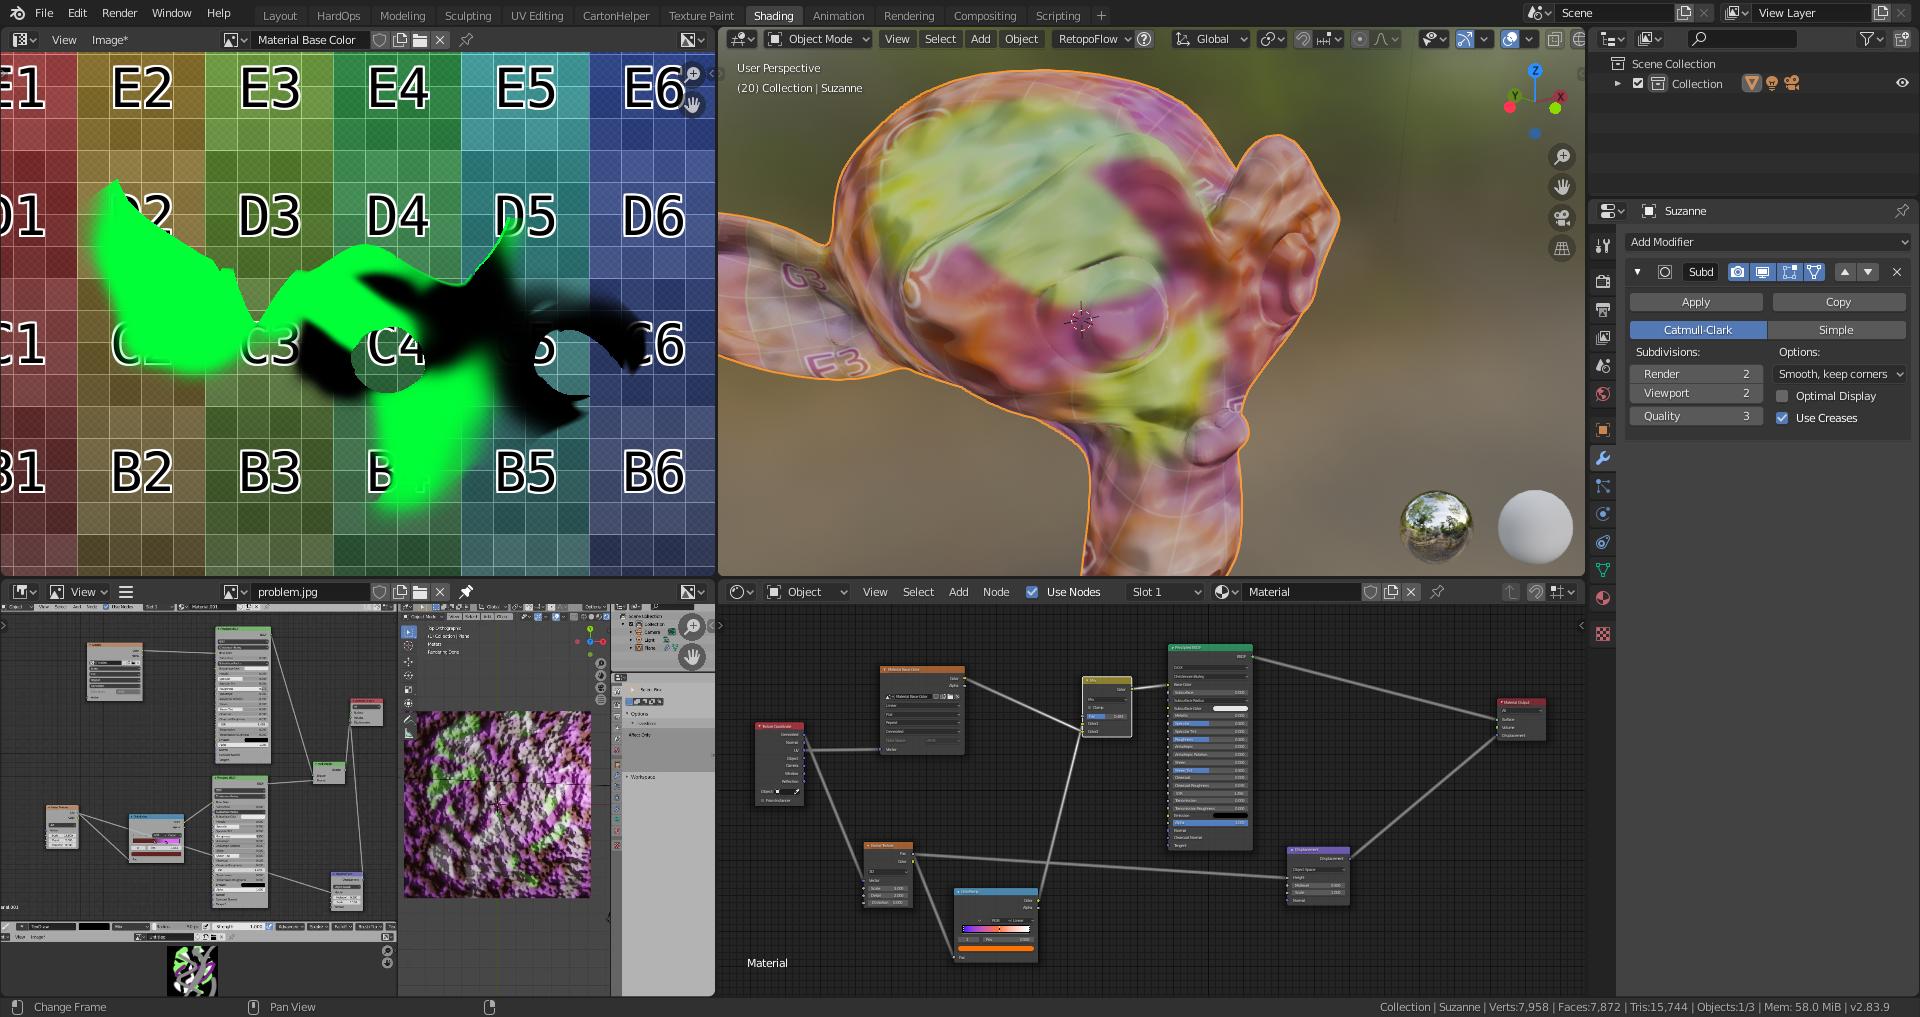Viewport: 1920px width, 1017px height.
Task: Enable Use Creases in the Subdivision modifier
Action: [x=1782, y=418]
